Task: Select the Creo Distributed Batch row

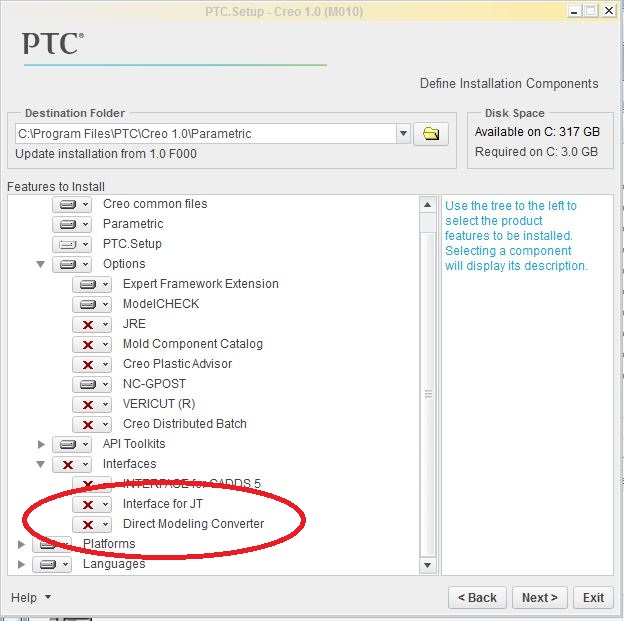Action: pyautogui.click(x=185, y=424)
